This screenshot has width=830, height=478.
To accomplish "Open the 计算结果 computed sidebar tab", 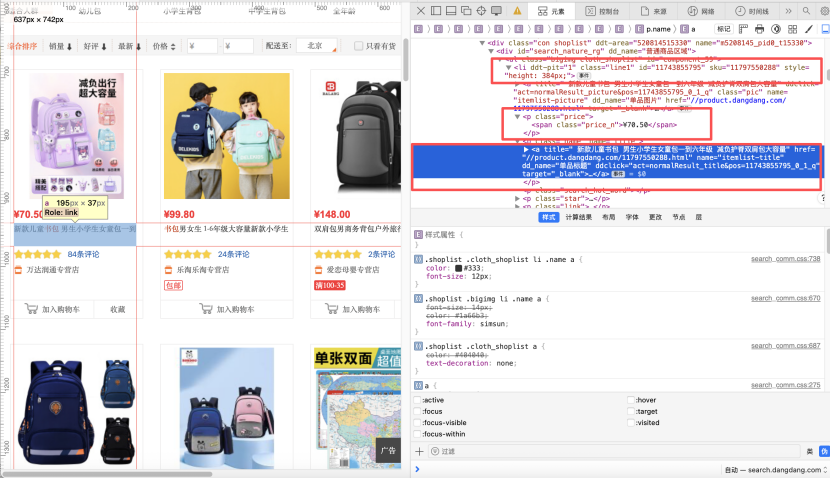I will 578,217.
